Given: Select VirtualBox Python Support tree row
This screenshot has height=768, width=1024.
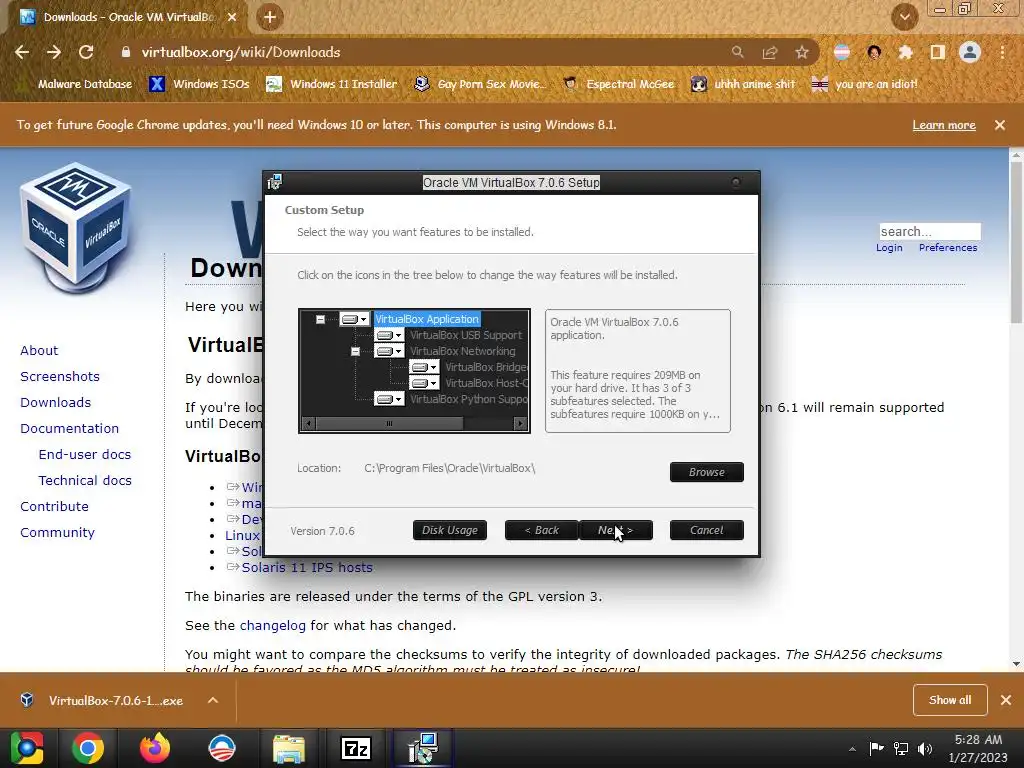Looking at the screenshot, I should tap(468, 399).
